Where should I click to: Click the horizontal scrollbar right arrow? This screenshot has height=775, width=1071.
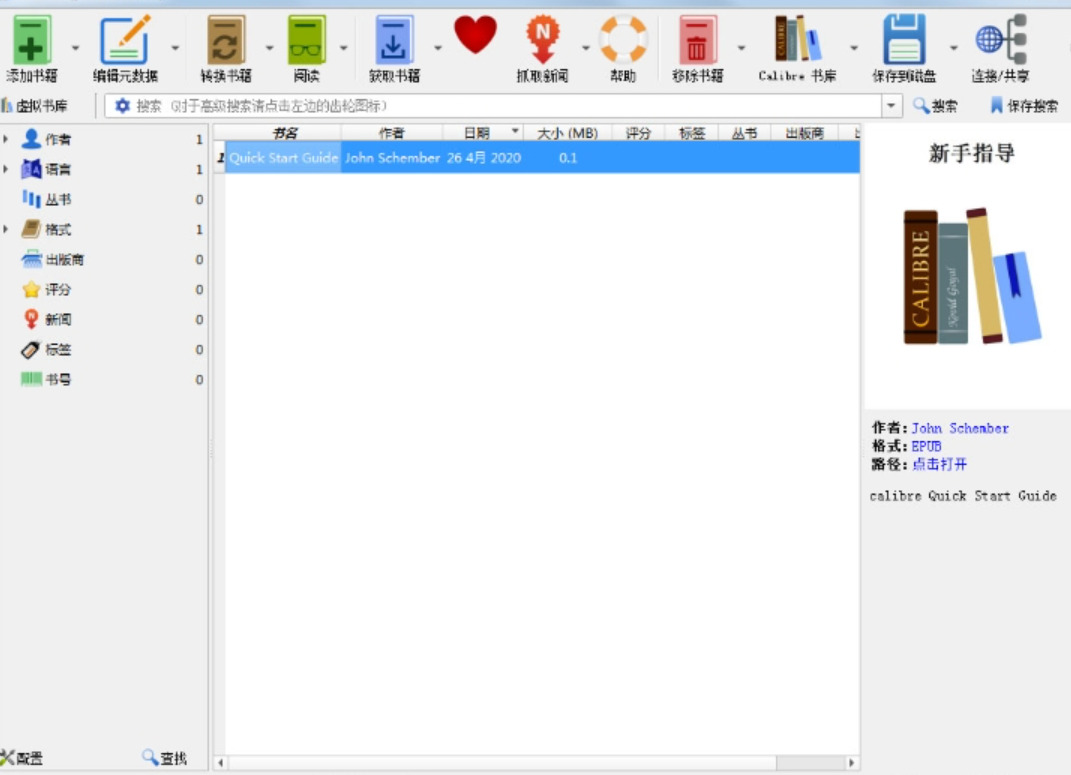[x=851, y=763]
